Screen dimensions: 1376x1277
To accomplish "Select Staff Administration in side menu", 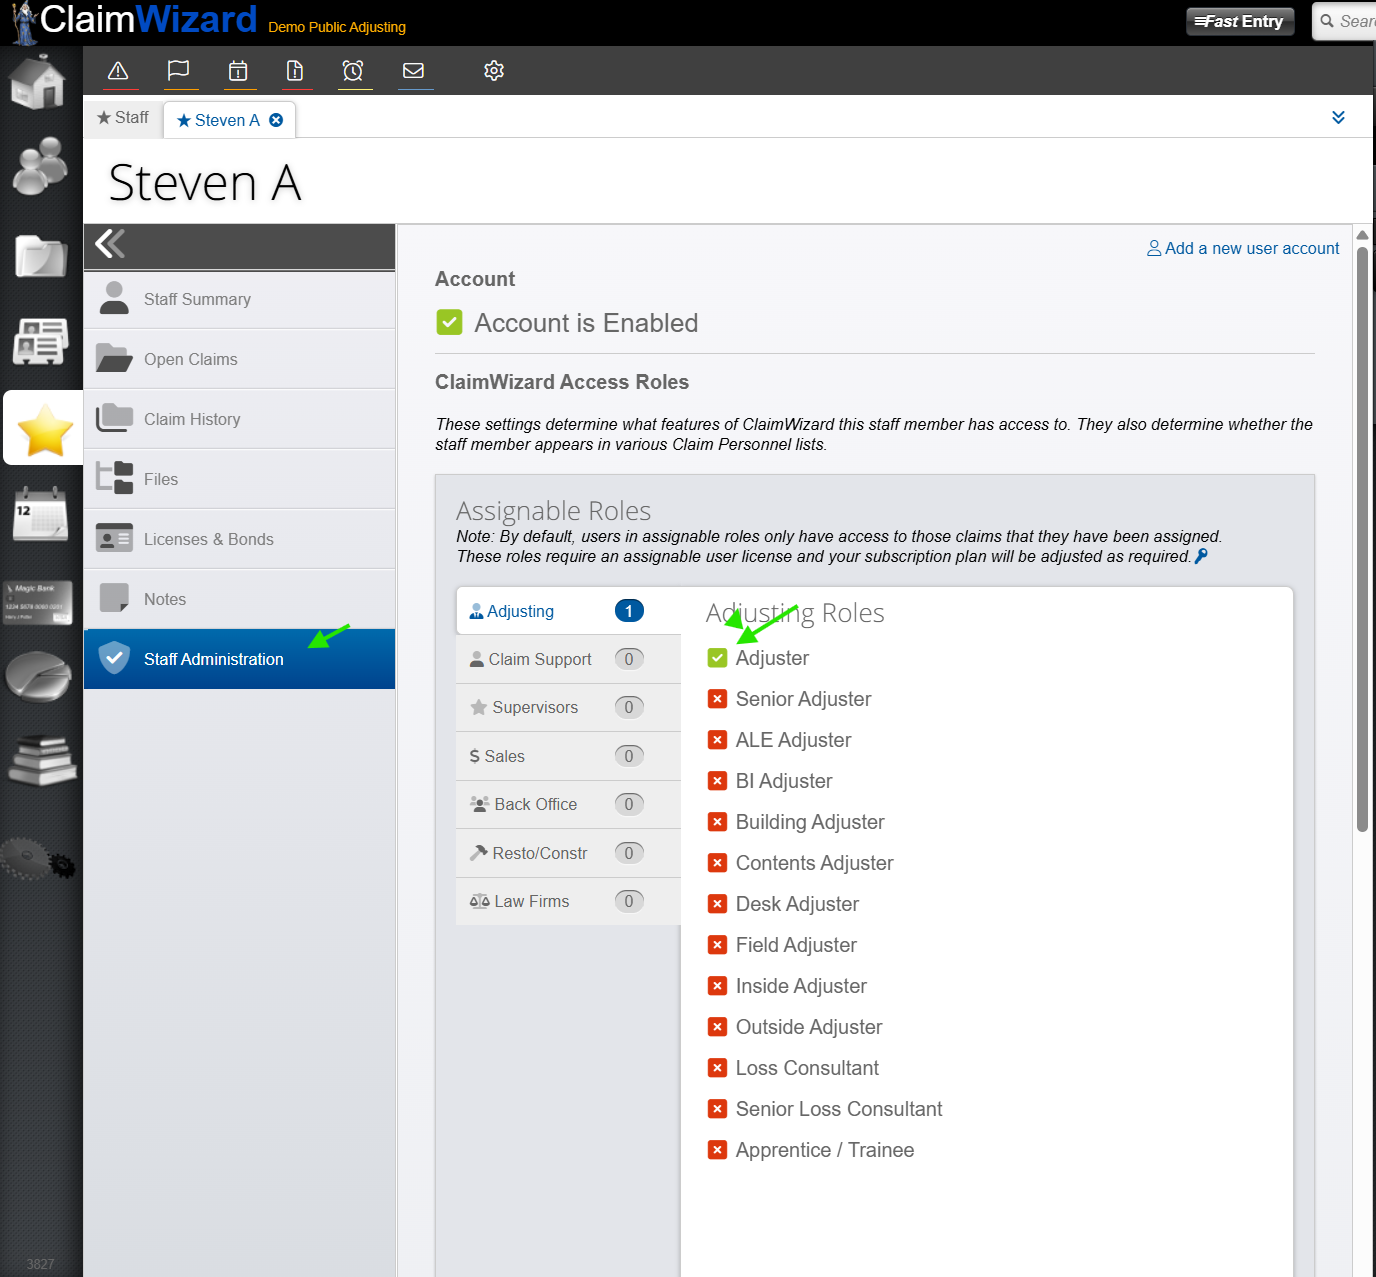I will (240, 659).
